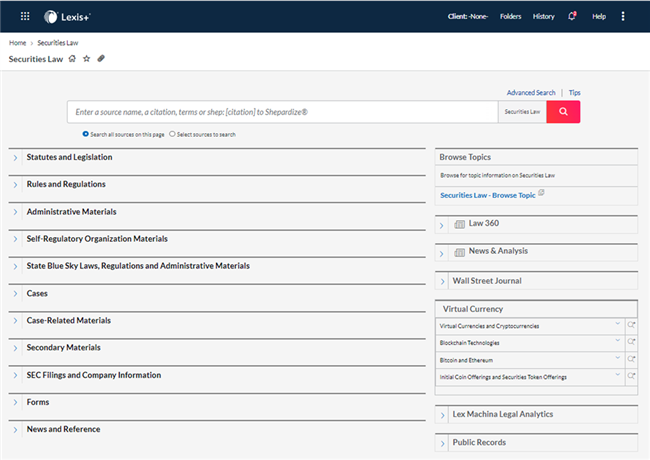The width and height of the screenshot is (650, 460).
Task: Open Client -None- menu
Action: 468,17
